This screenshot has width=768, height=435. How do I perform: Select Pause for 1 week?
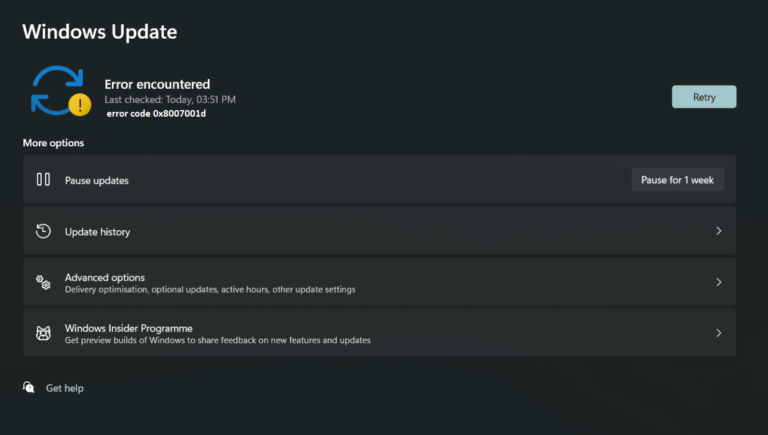(677, 180)
